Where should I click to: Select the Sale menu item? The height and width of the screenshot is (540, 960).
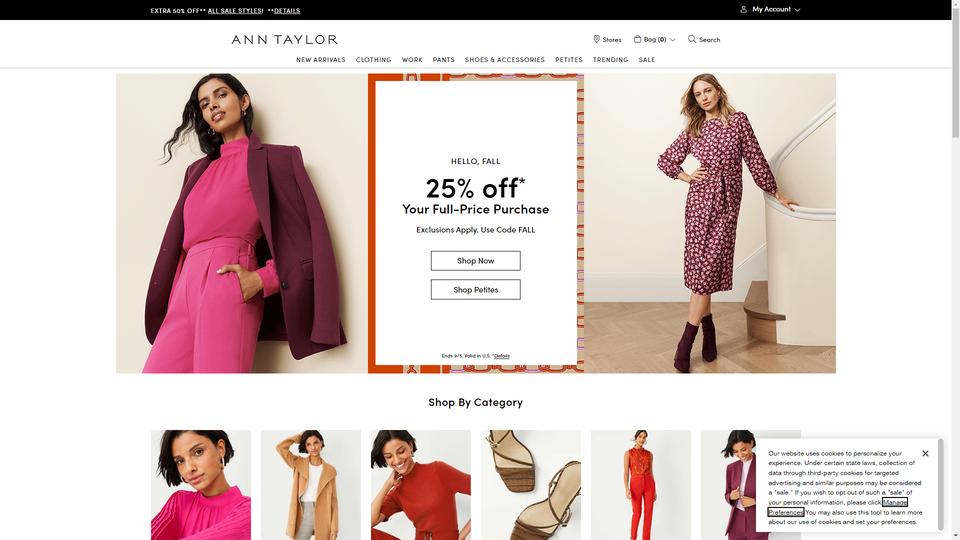tap(647, 60)
